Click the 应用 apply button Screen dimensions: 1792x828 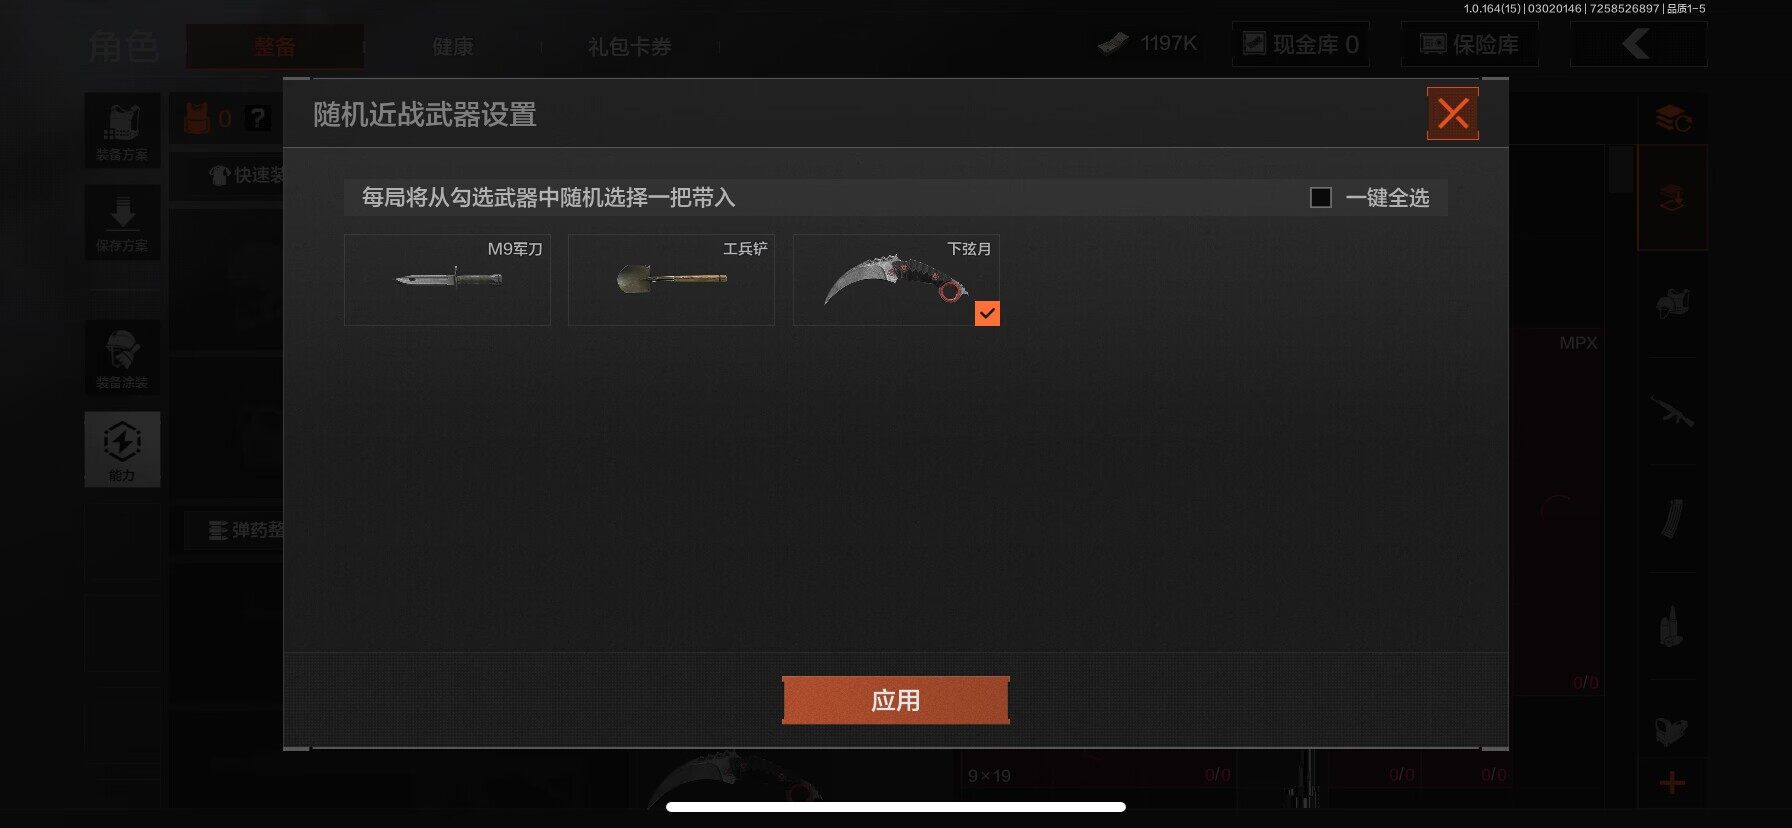coord(895,700)
